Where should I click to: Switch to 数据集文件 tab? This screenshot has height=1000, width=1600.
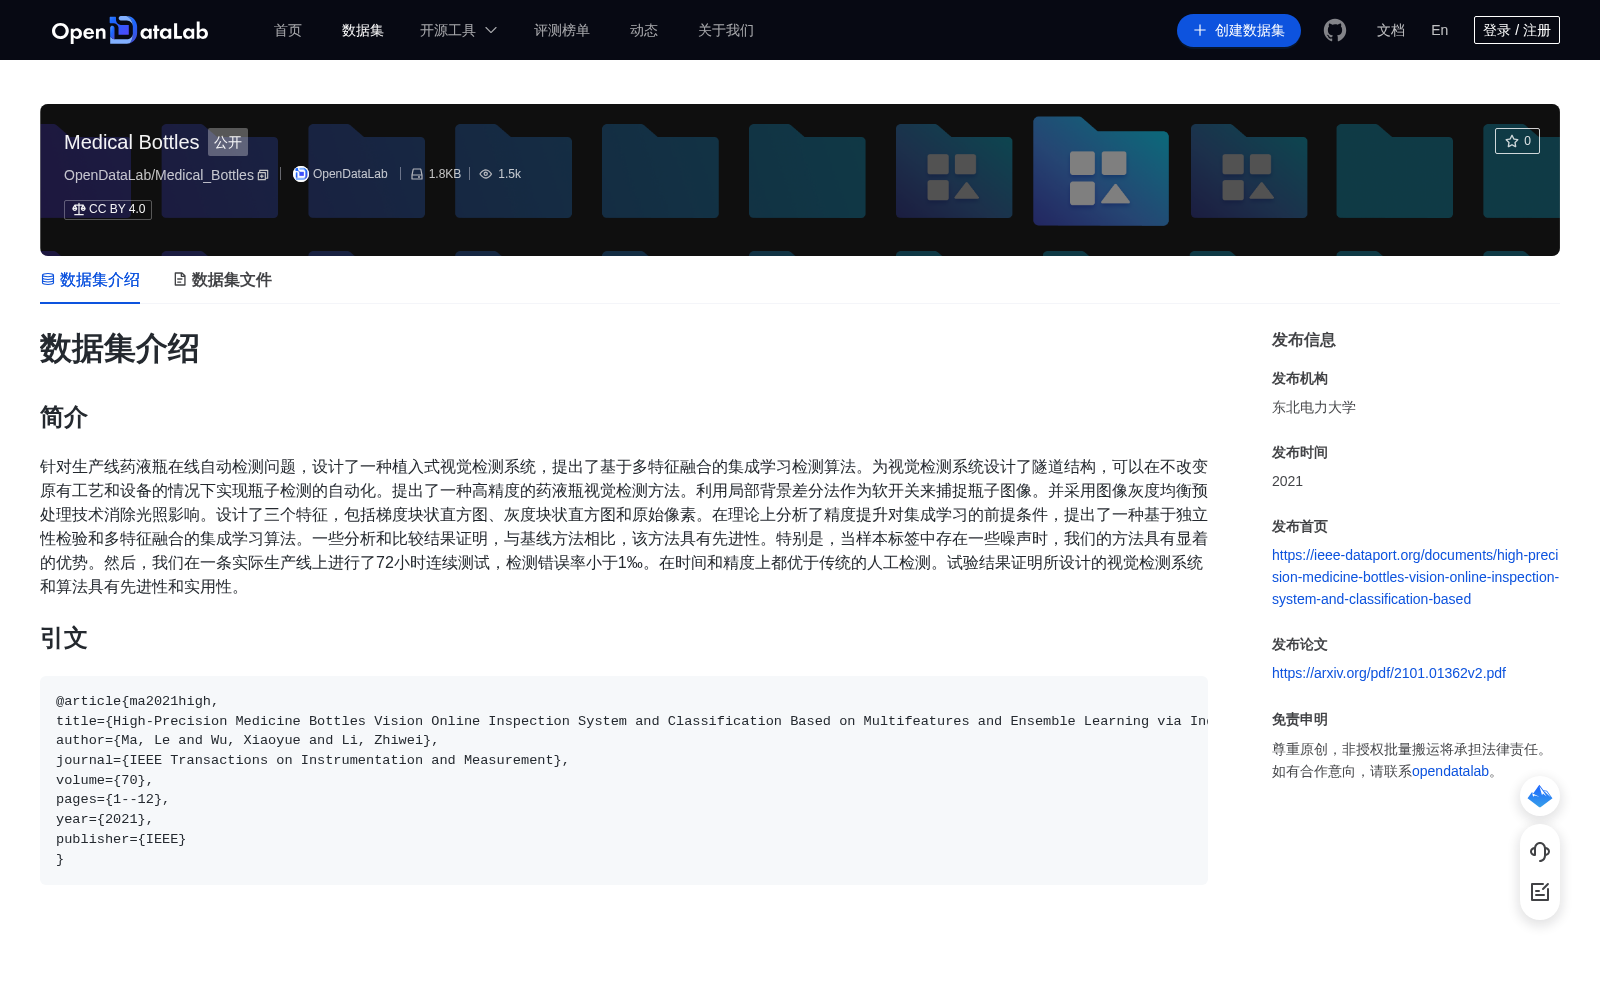(222, 280)
